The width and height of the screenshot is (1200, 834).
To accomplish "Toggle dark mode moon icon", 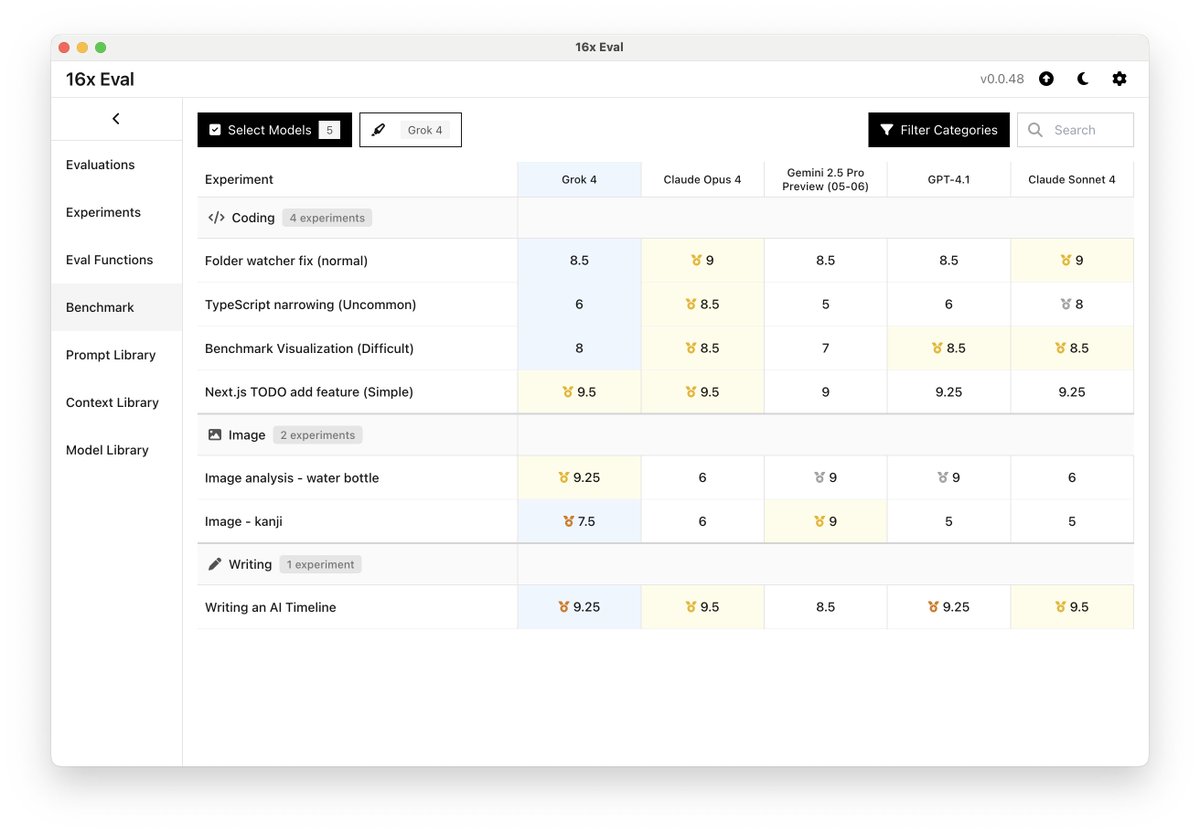I will click(x=1083, y=79).
